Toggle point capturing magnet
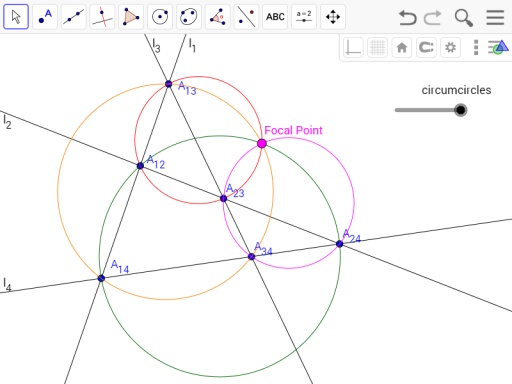This screenshot has height=384, width=512. tap(426, 47)
